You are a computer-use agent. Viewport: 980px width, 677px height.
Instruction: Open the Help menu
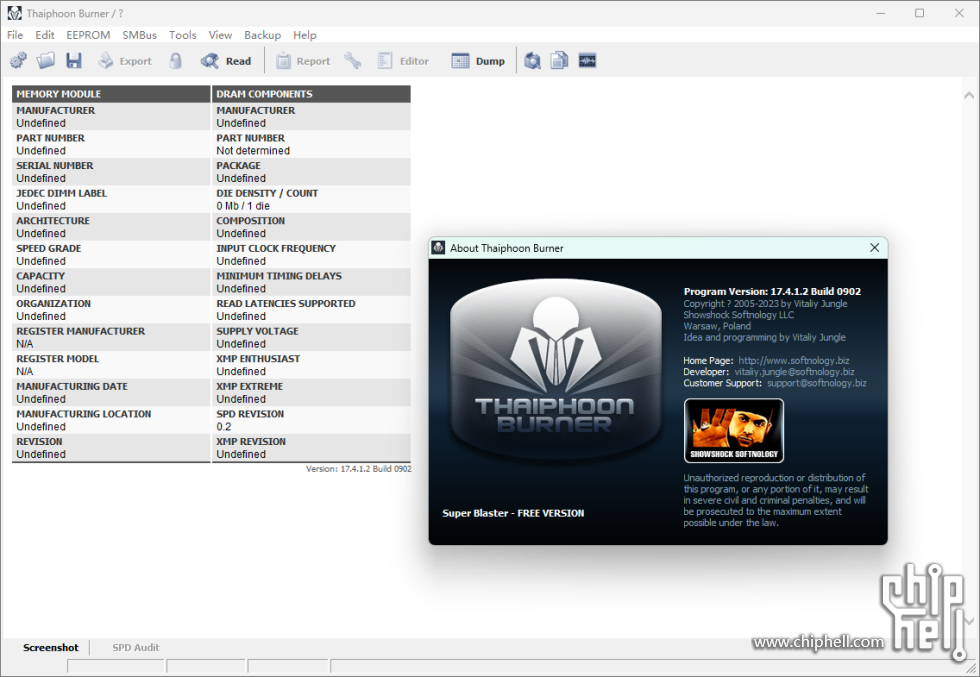coord(304,35)
